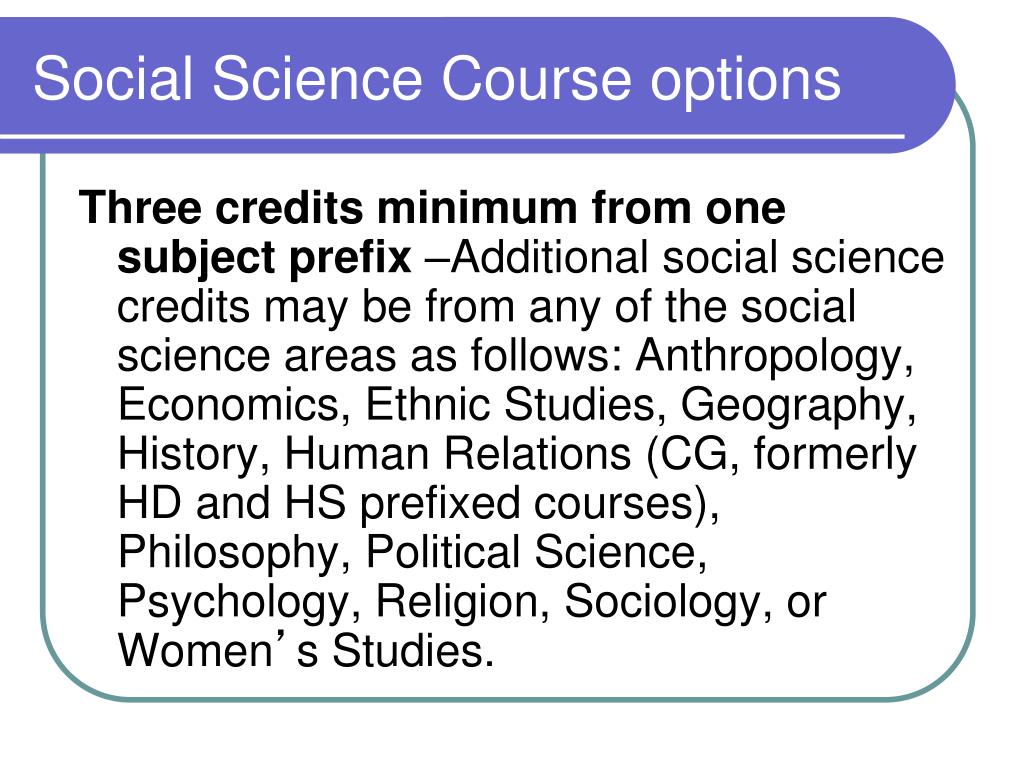Image resolution: width=1024 pixels, height=768 pixels.
Task: Click the 'CG' prefix in parentheses
Action: (693, 453)
